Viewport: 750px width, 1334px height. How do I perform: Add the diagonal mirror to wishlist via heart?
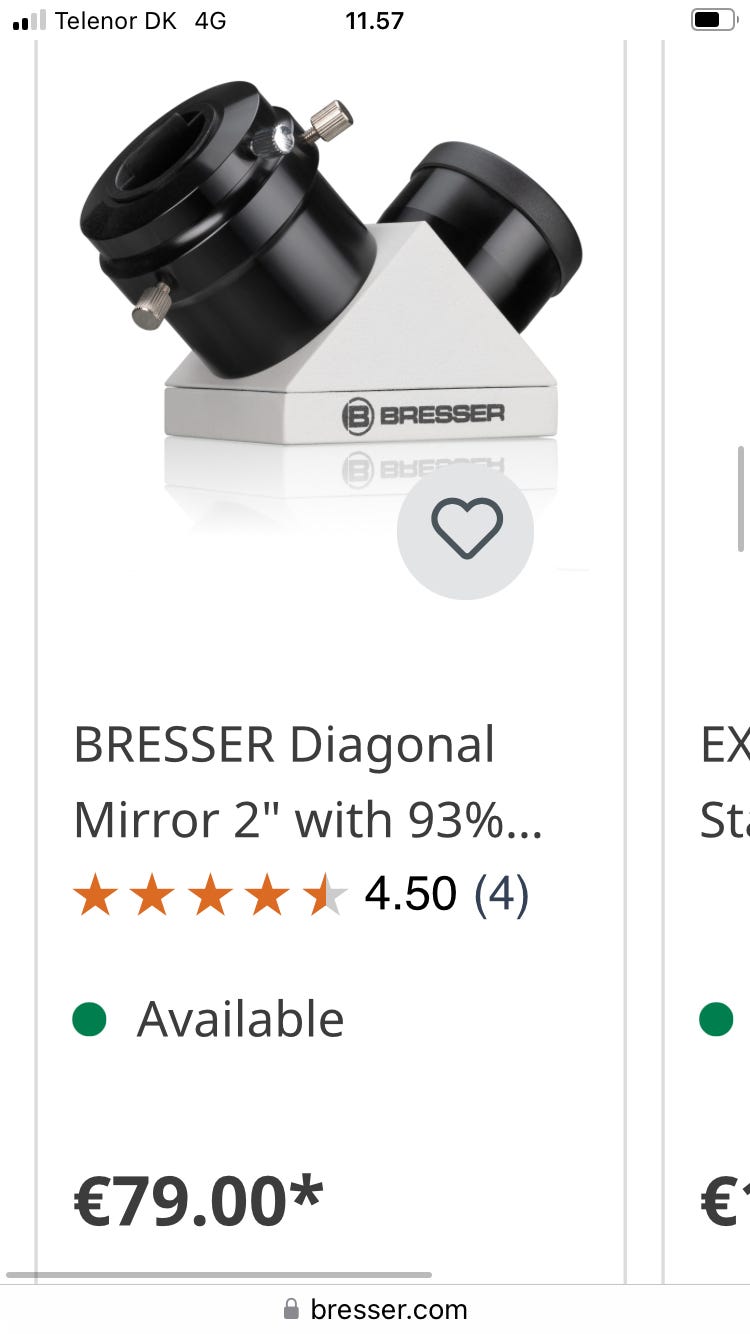pyautogui.click(x=466, y=531)
